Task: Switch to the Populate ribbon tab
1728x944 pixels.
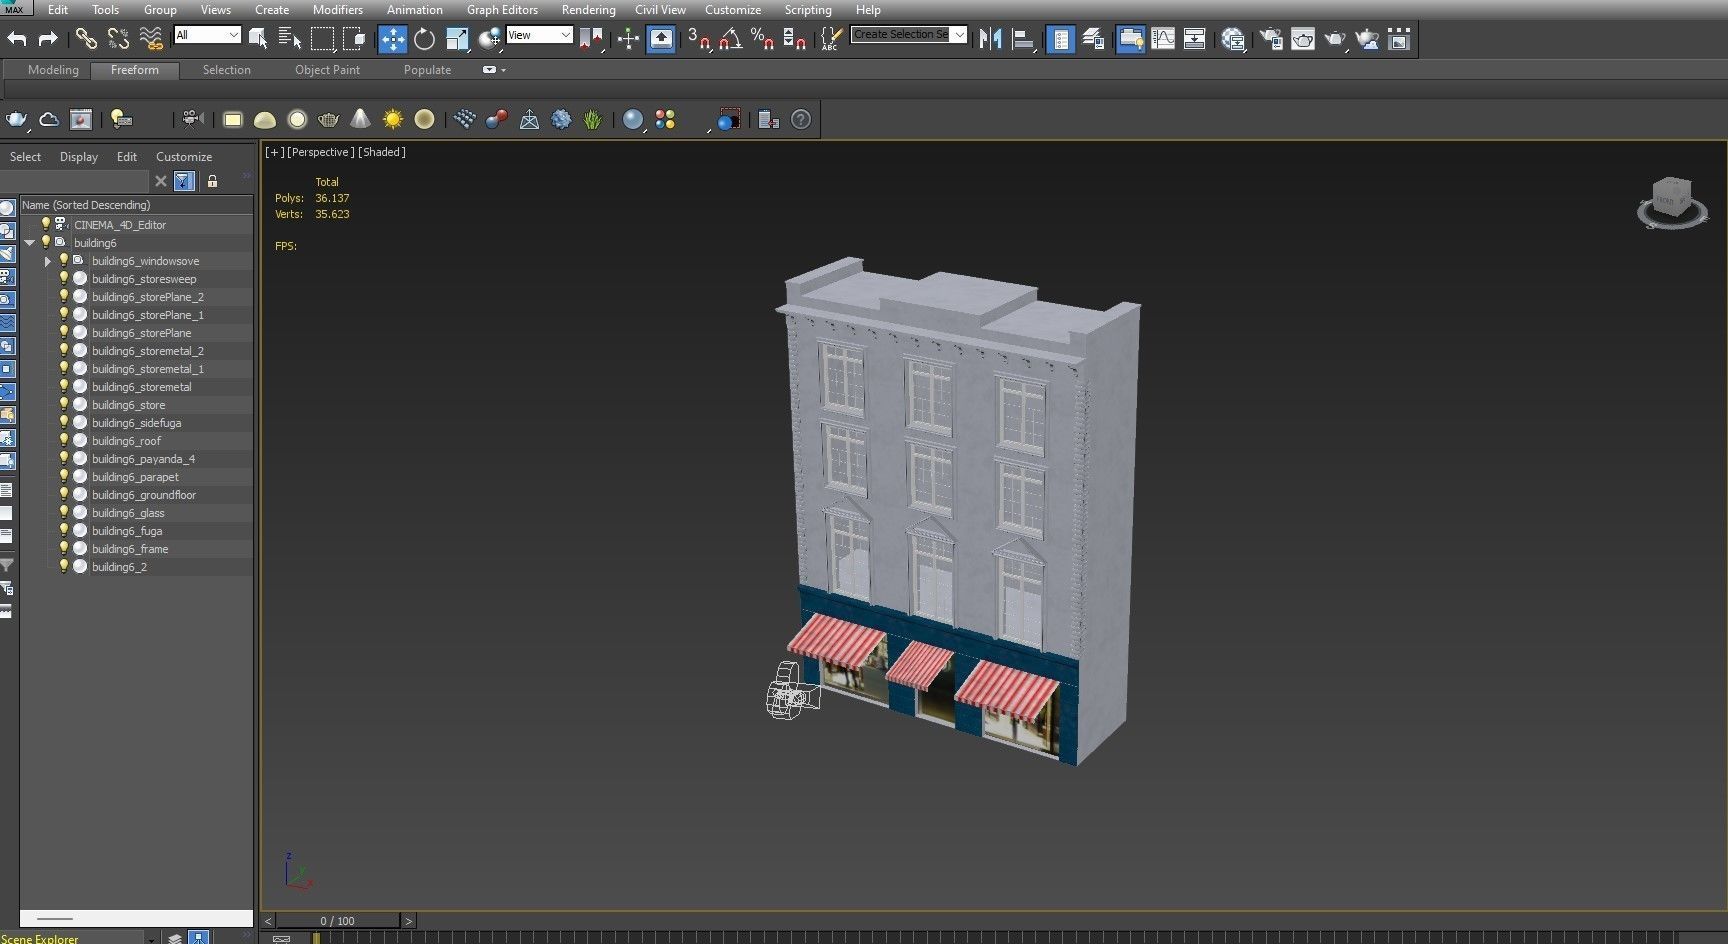Action: [427, 70]
